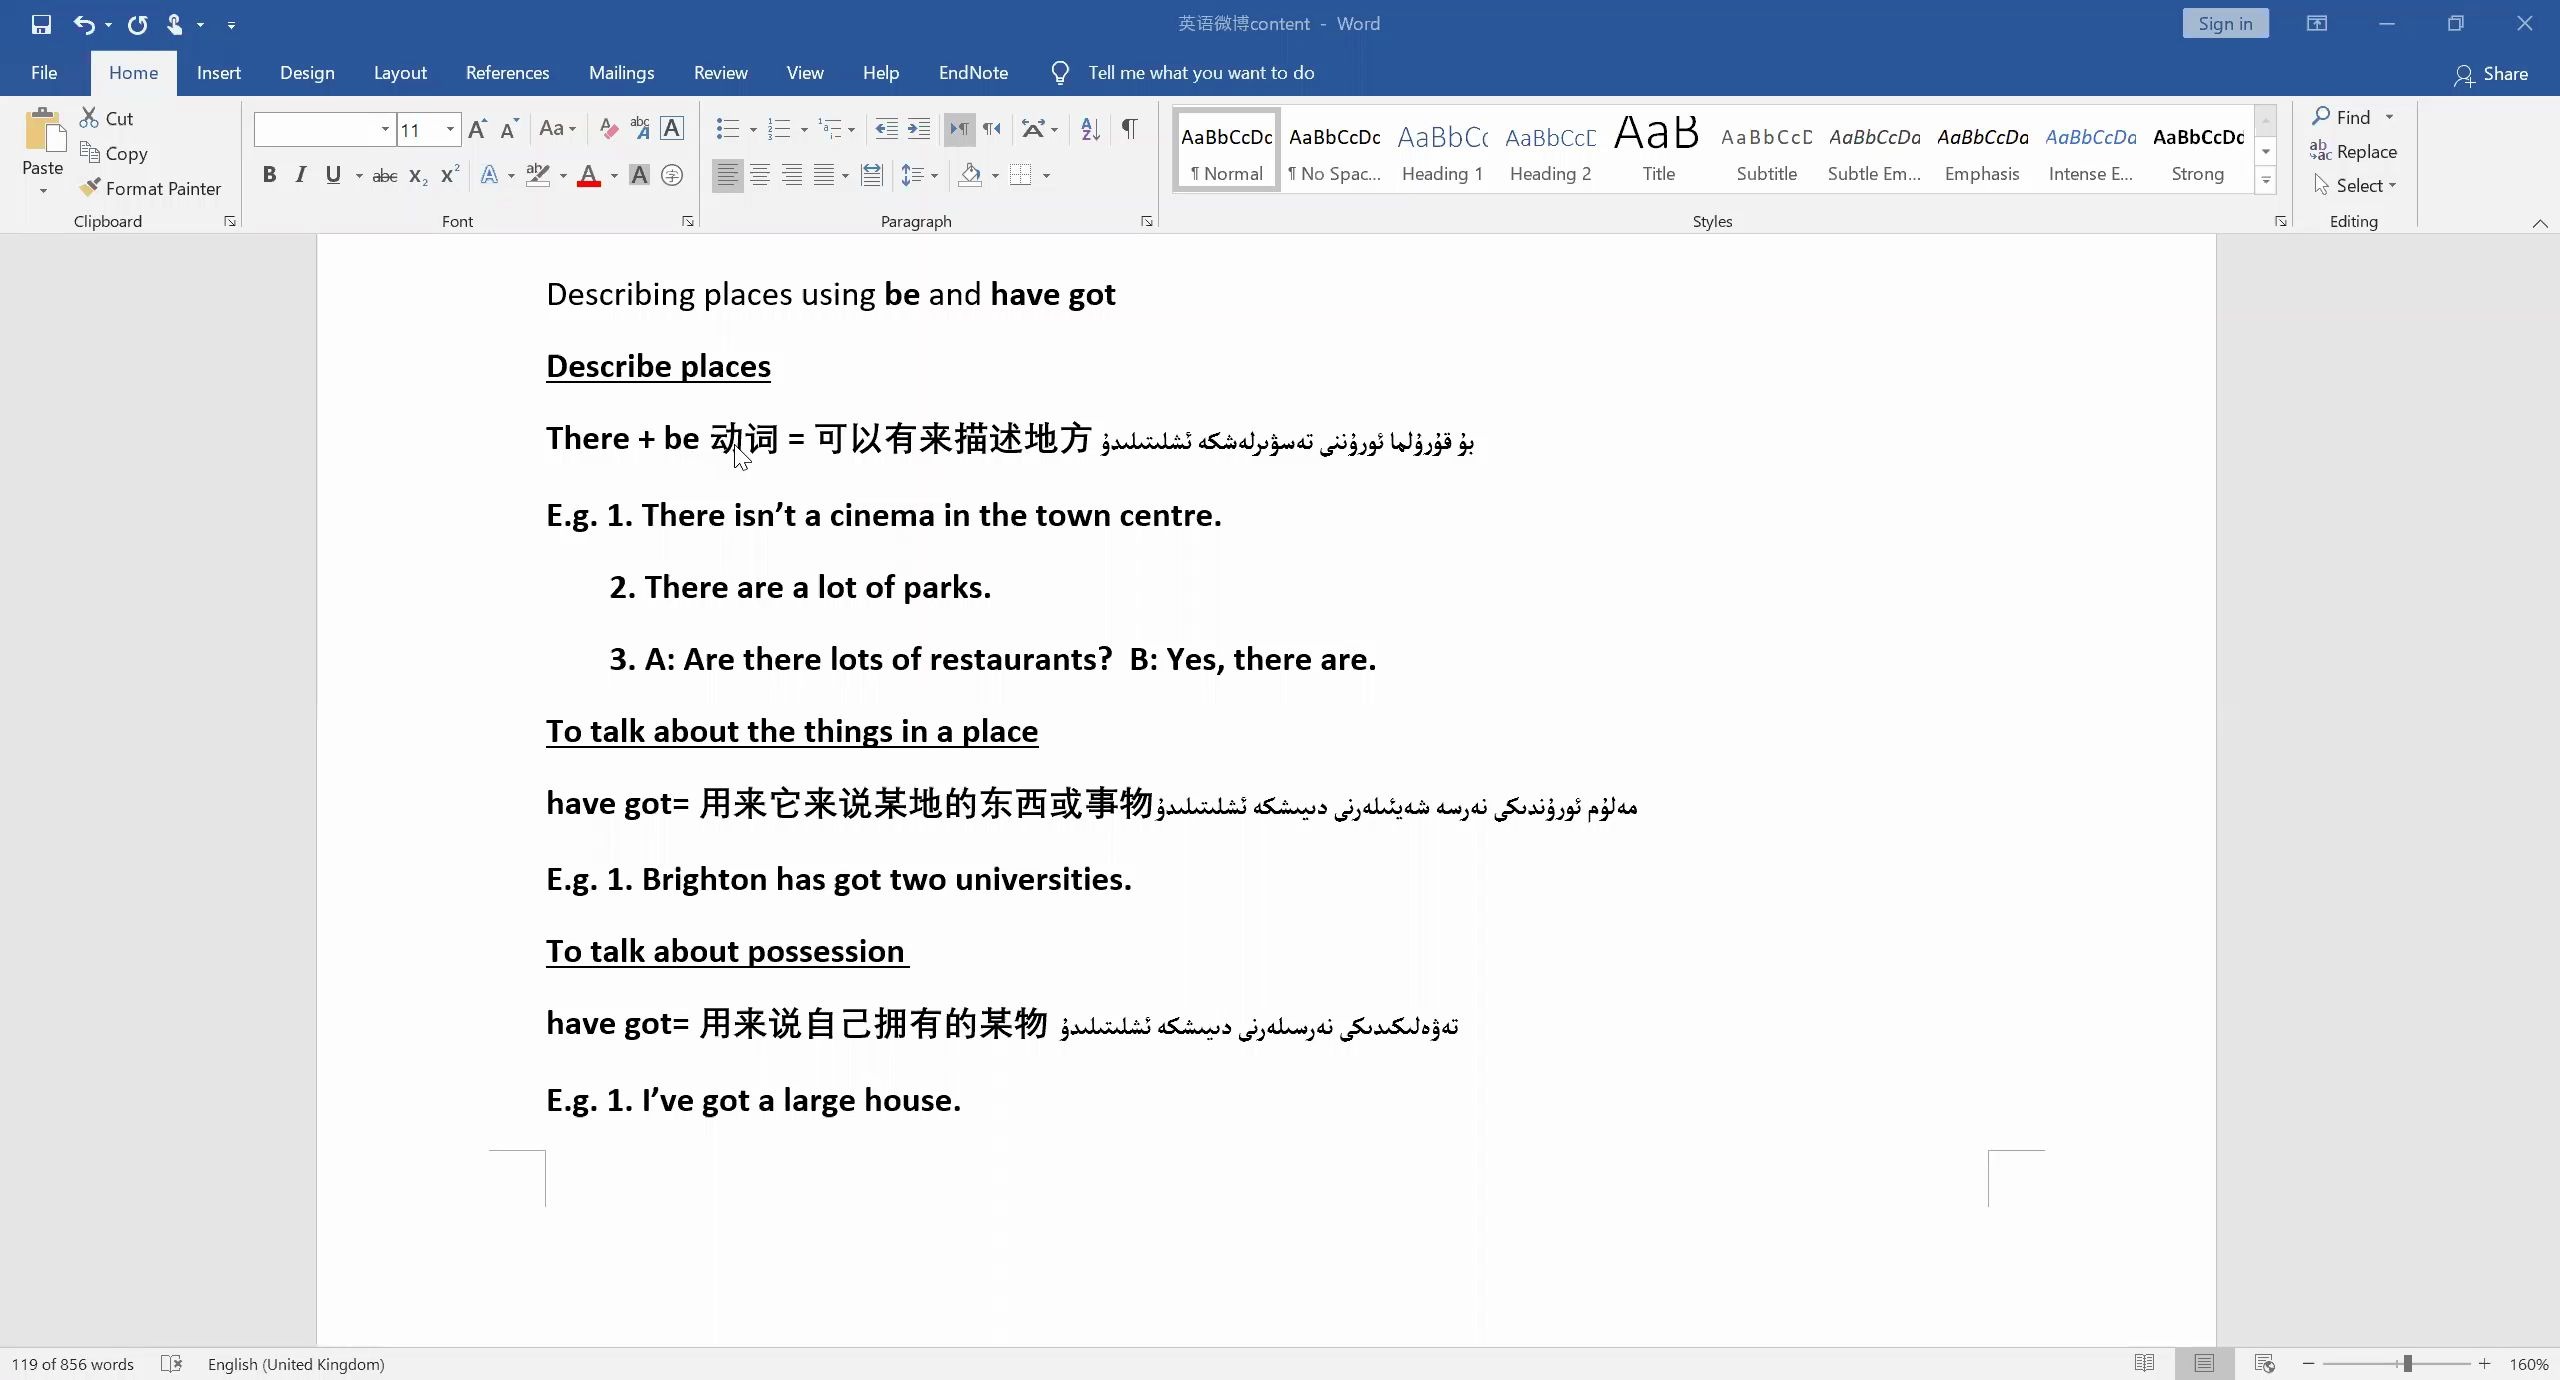Click the Clear All Formatting eraser icon

click(x=608, y=128)
